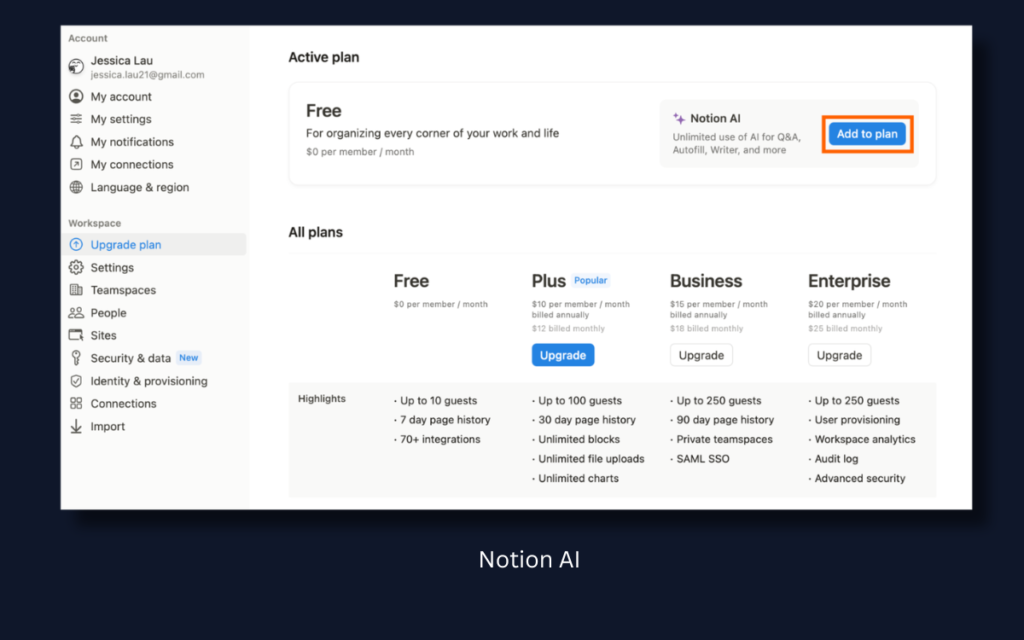Screen dimensions: 1024x640
Task: Click the Notion AI sparkle icon
Action: click(678, 117)
